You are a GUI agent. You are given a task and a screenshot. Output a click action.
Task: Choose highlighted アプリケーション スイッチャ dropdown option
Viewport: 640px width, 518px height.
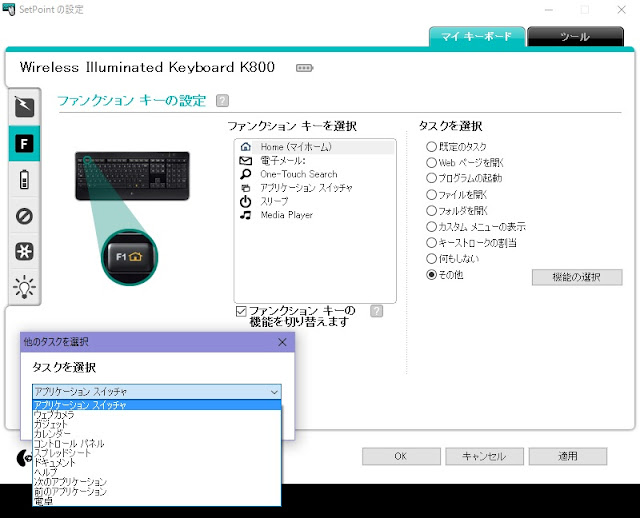click(x=157, y=405)
